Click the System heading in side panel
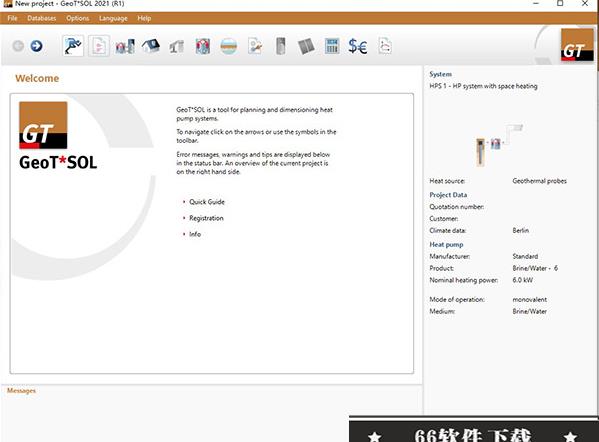 [x=440, y=74]
